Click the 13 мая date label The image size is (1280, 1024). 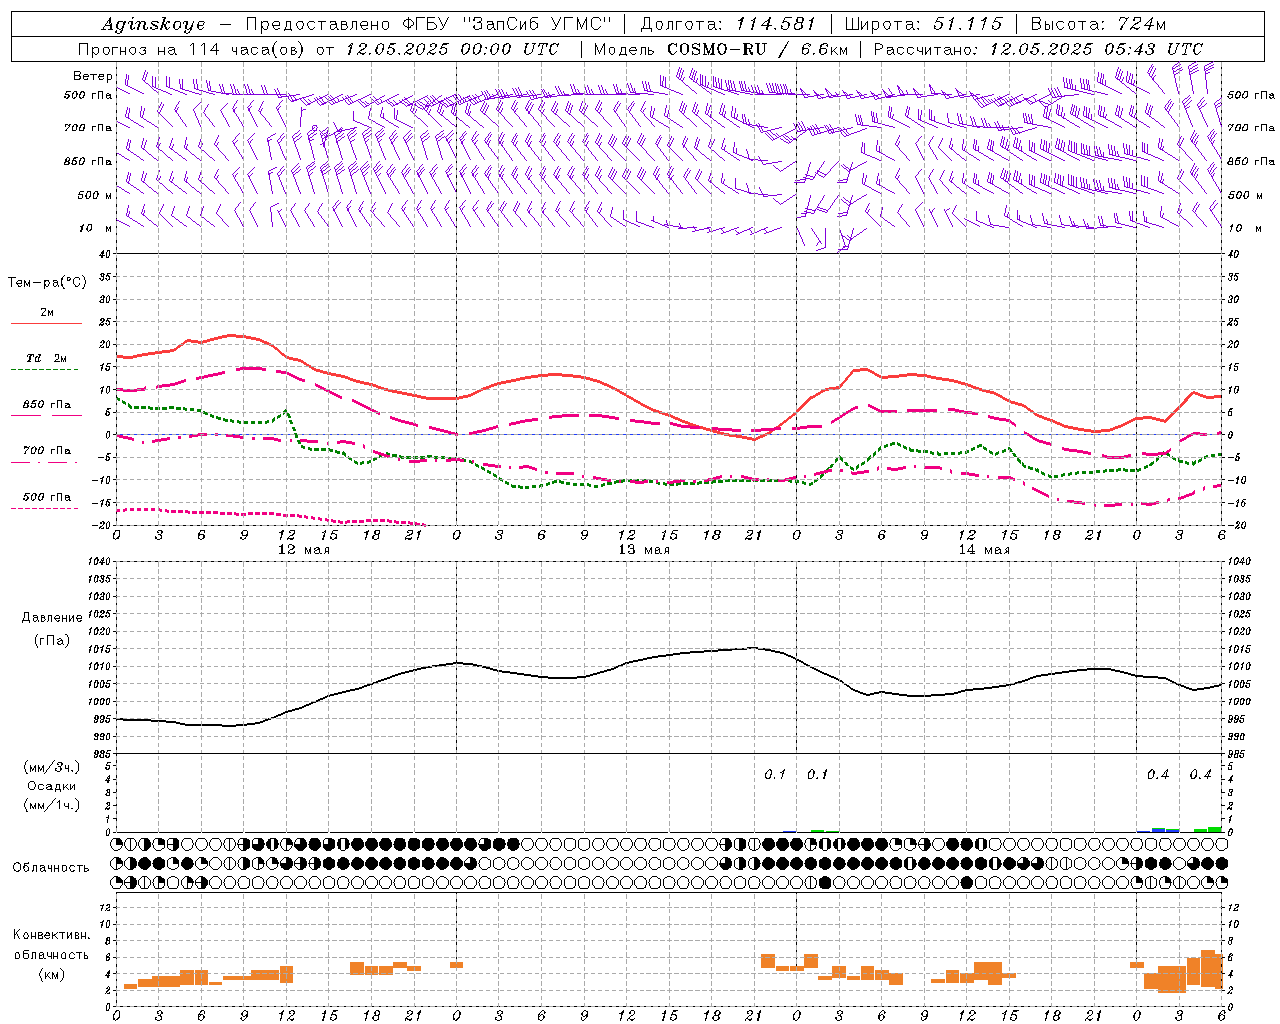[x=643, y=550]
